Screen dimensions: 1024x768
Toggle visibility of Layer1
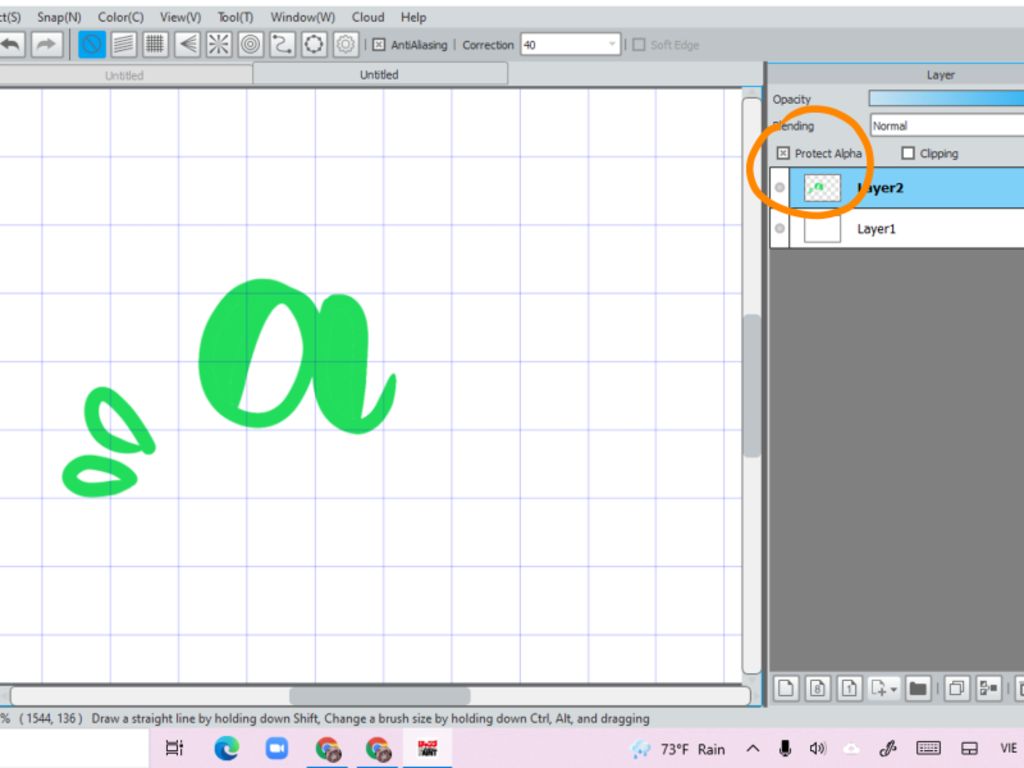click(780, 229)
